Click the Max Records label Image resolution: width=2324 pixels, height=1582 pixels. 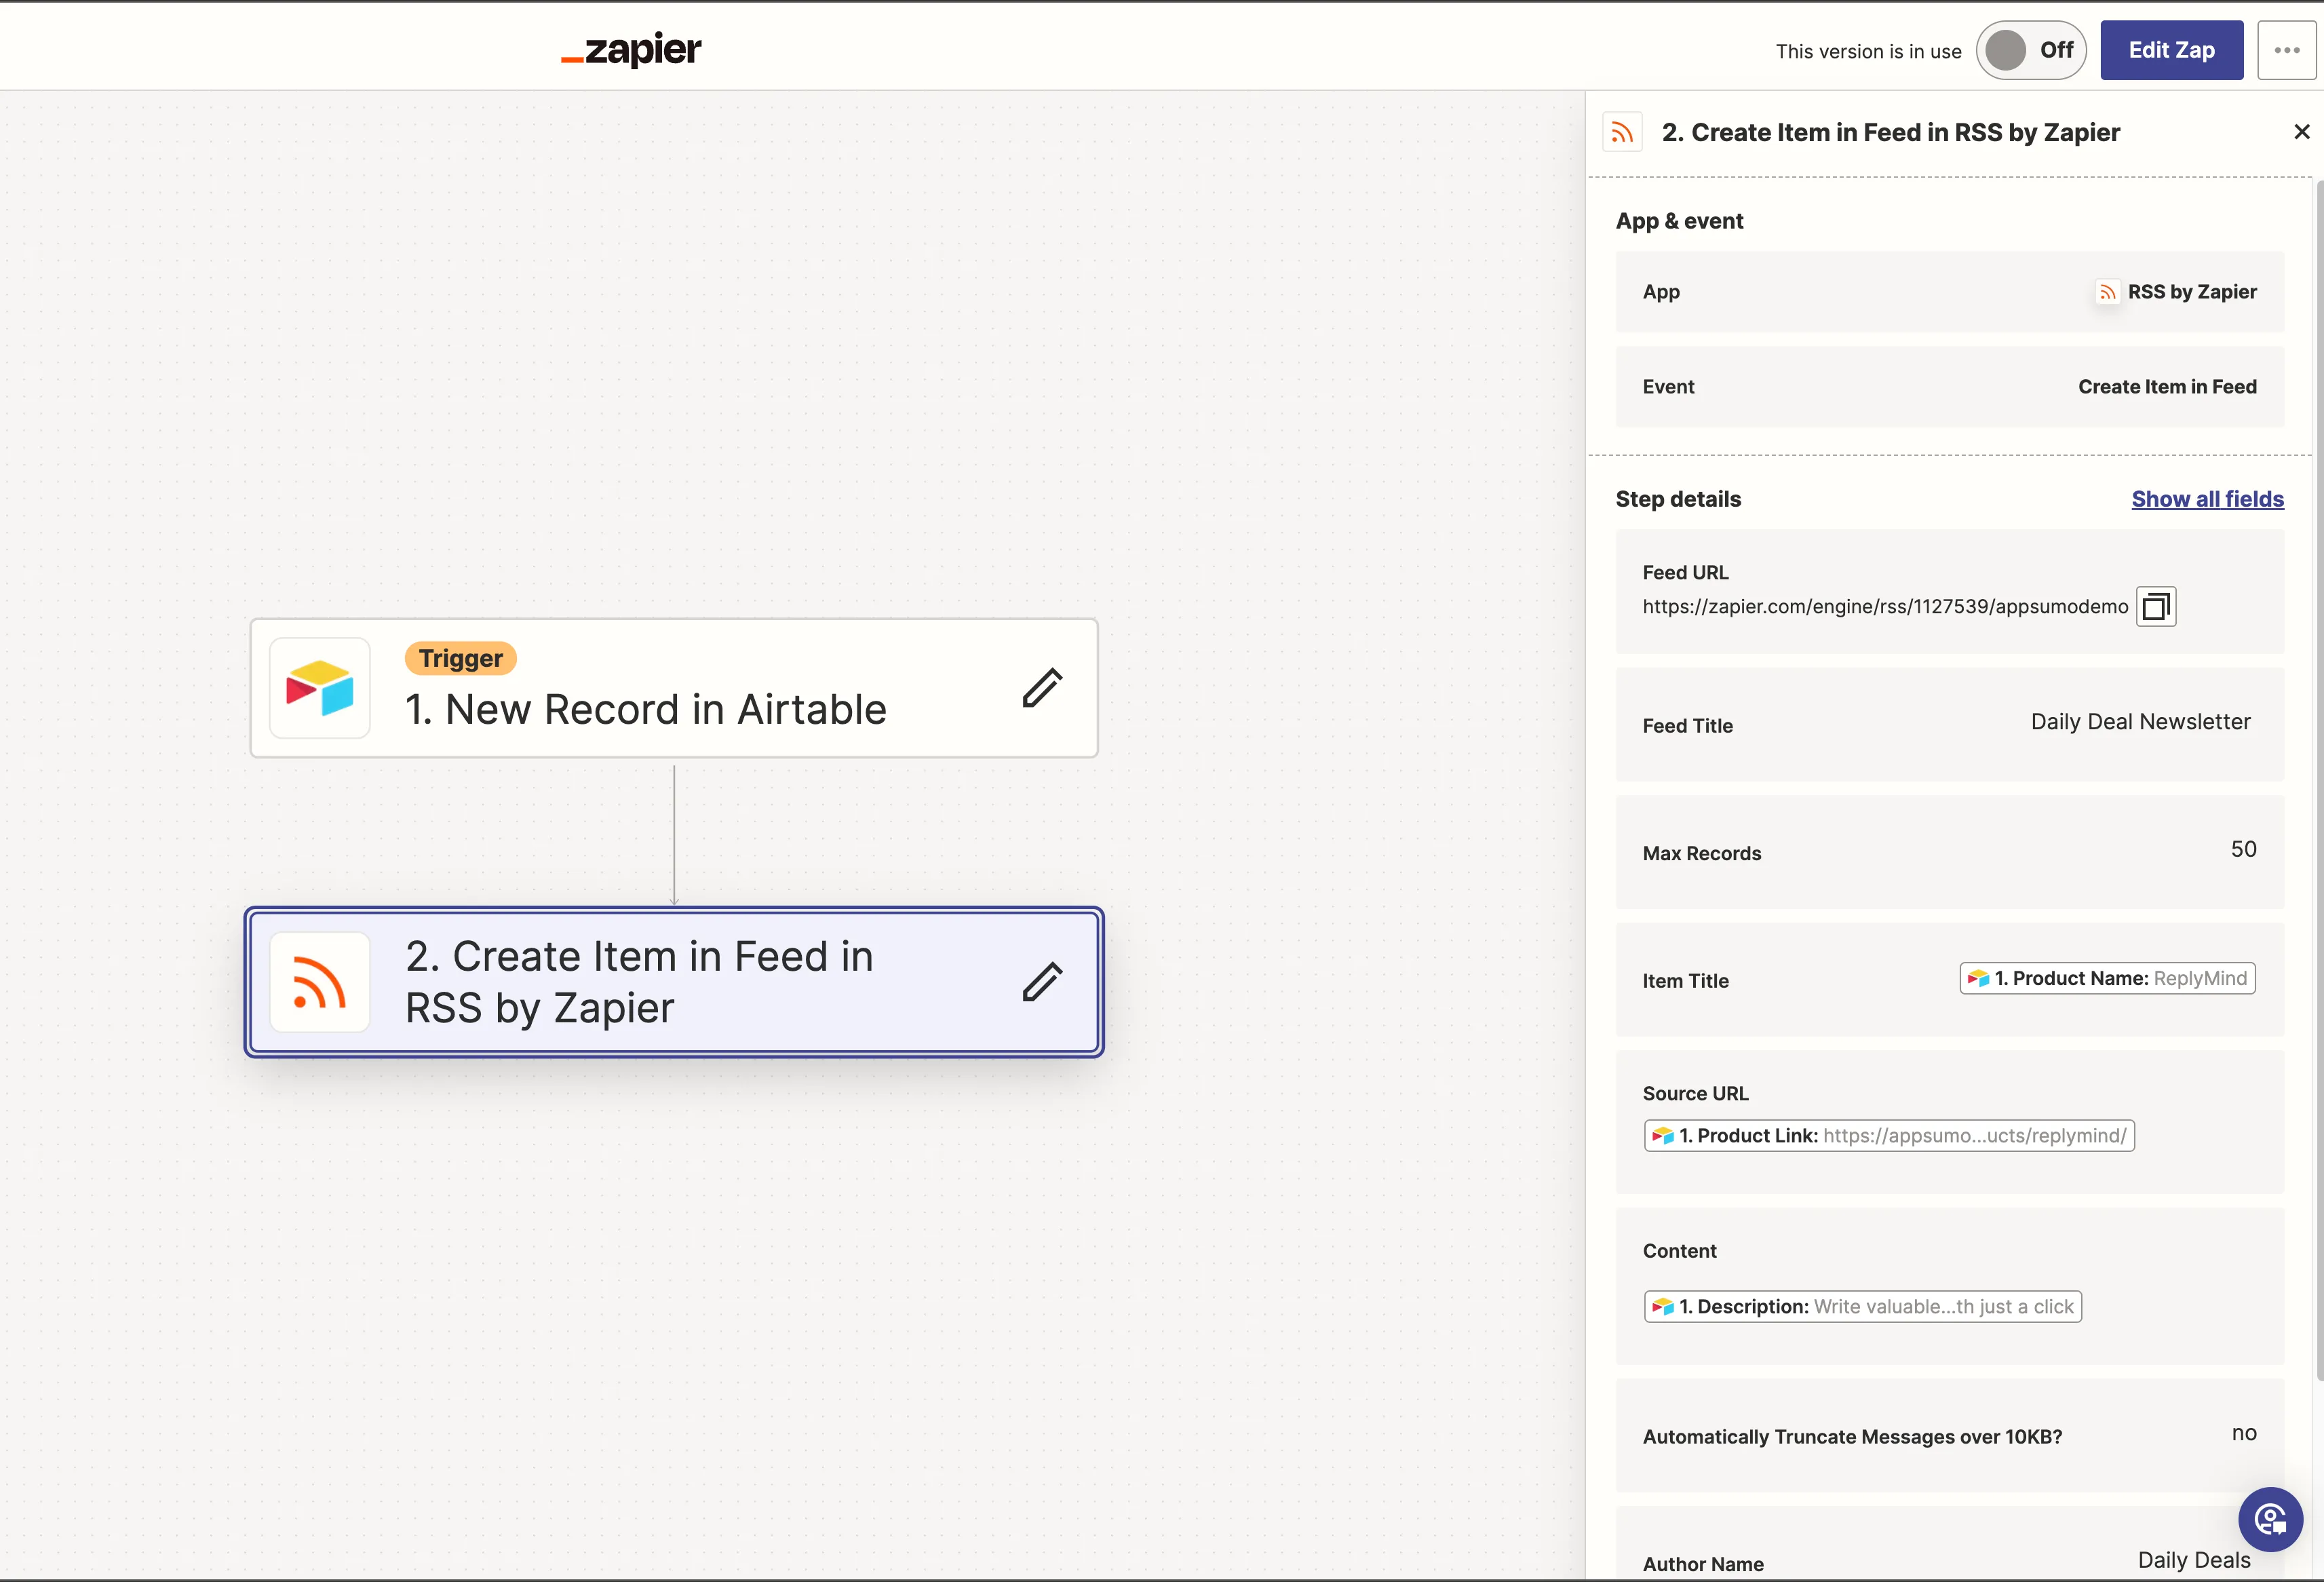[1701, 854]
